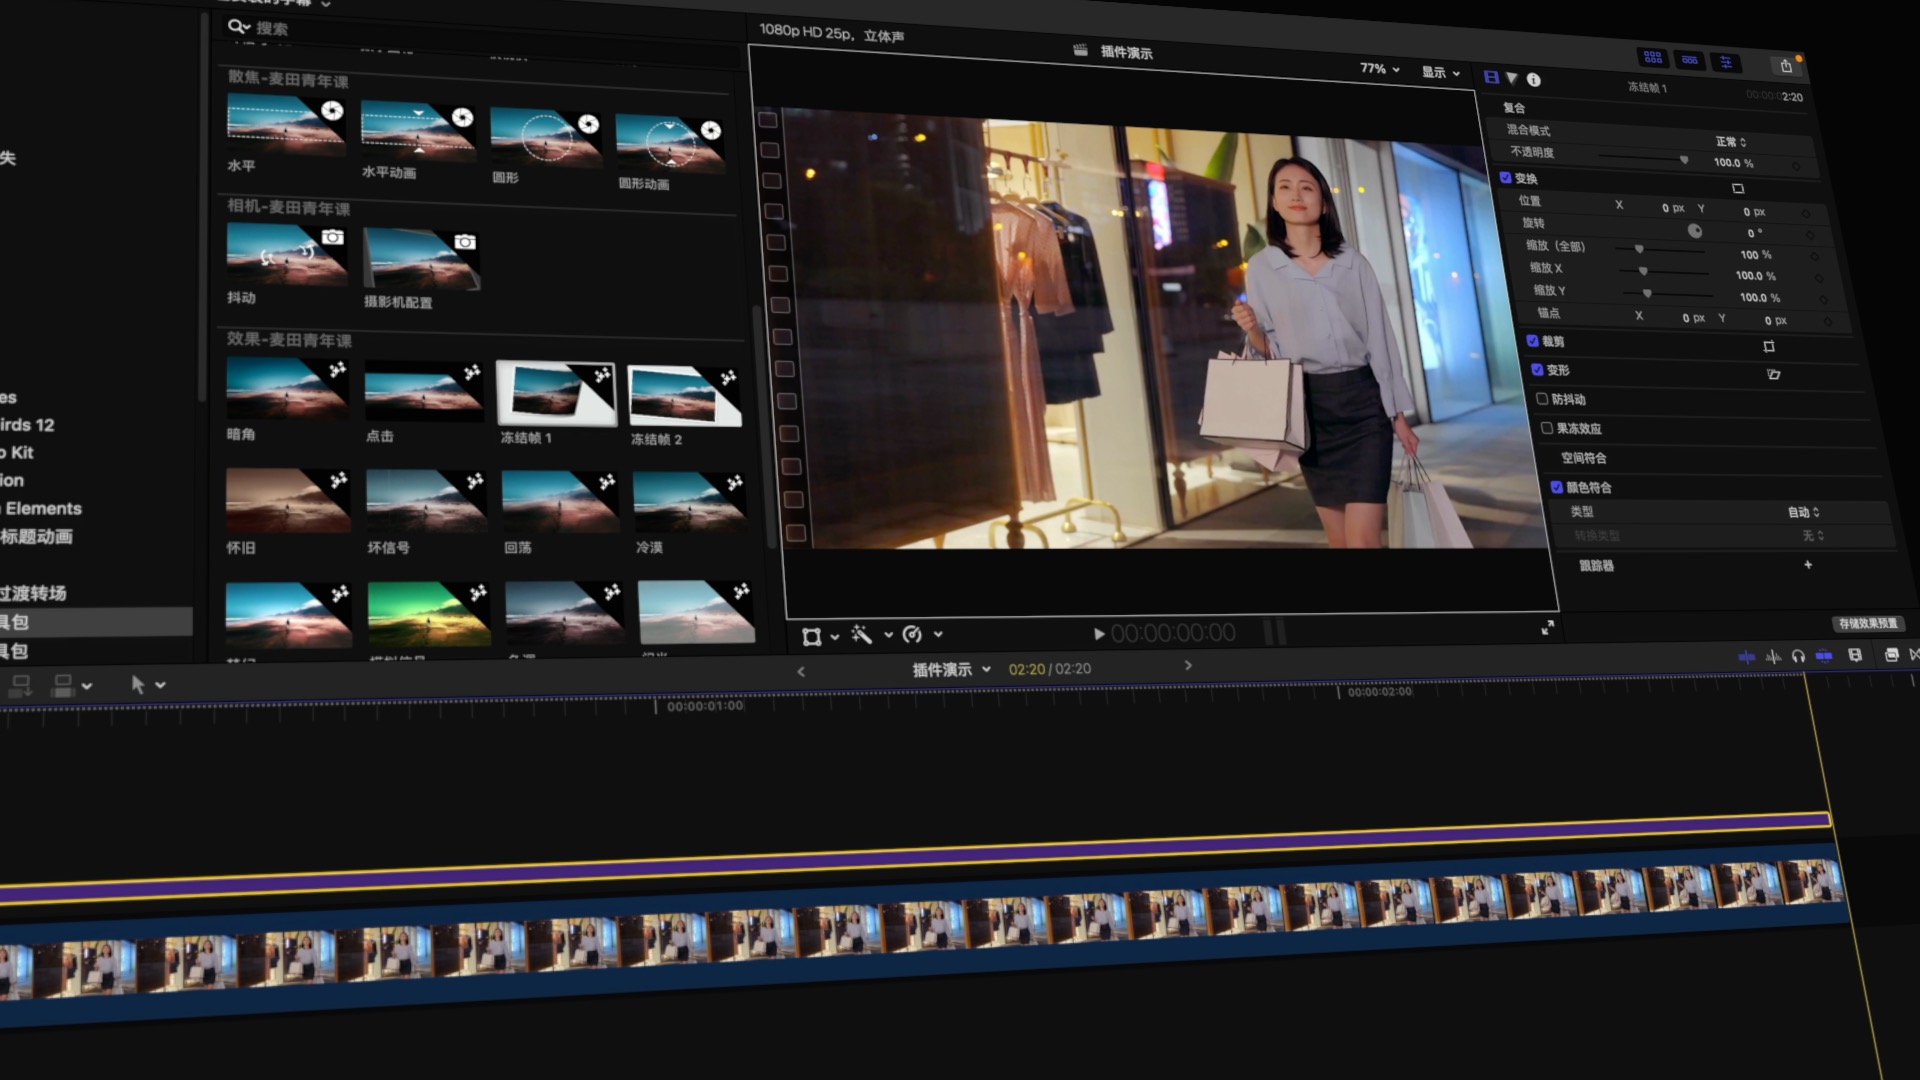Enable the 果冻效应 rolling shutter checkbox

pyautogui.click(x=1547, y=428)
